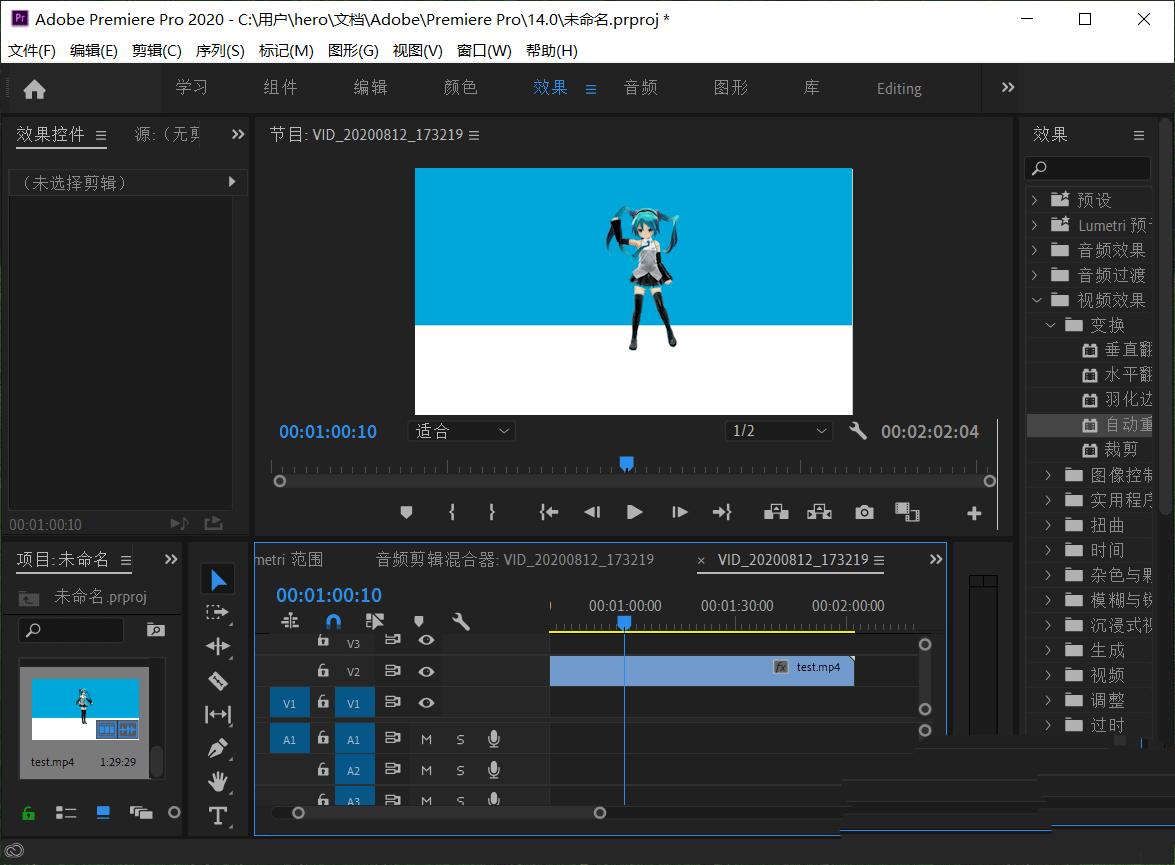Select the Hand tool
This screenshot has width=1175, height=865.
(218, 781)
